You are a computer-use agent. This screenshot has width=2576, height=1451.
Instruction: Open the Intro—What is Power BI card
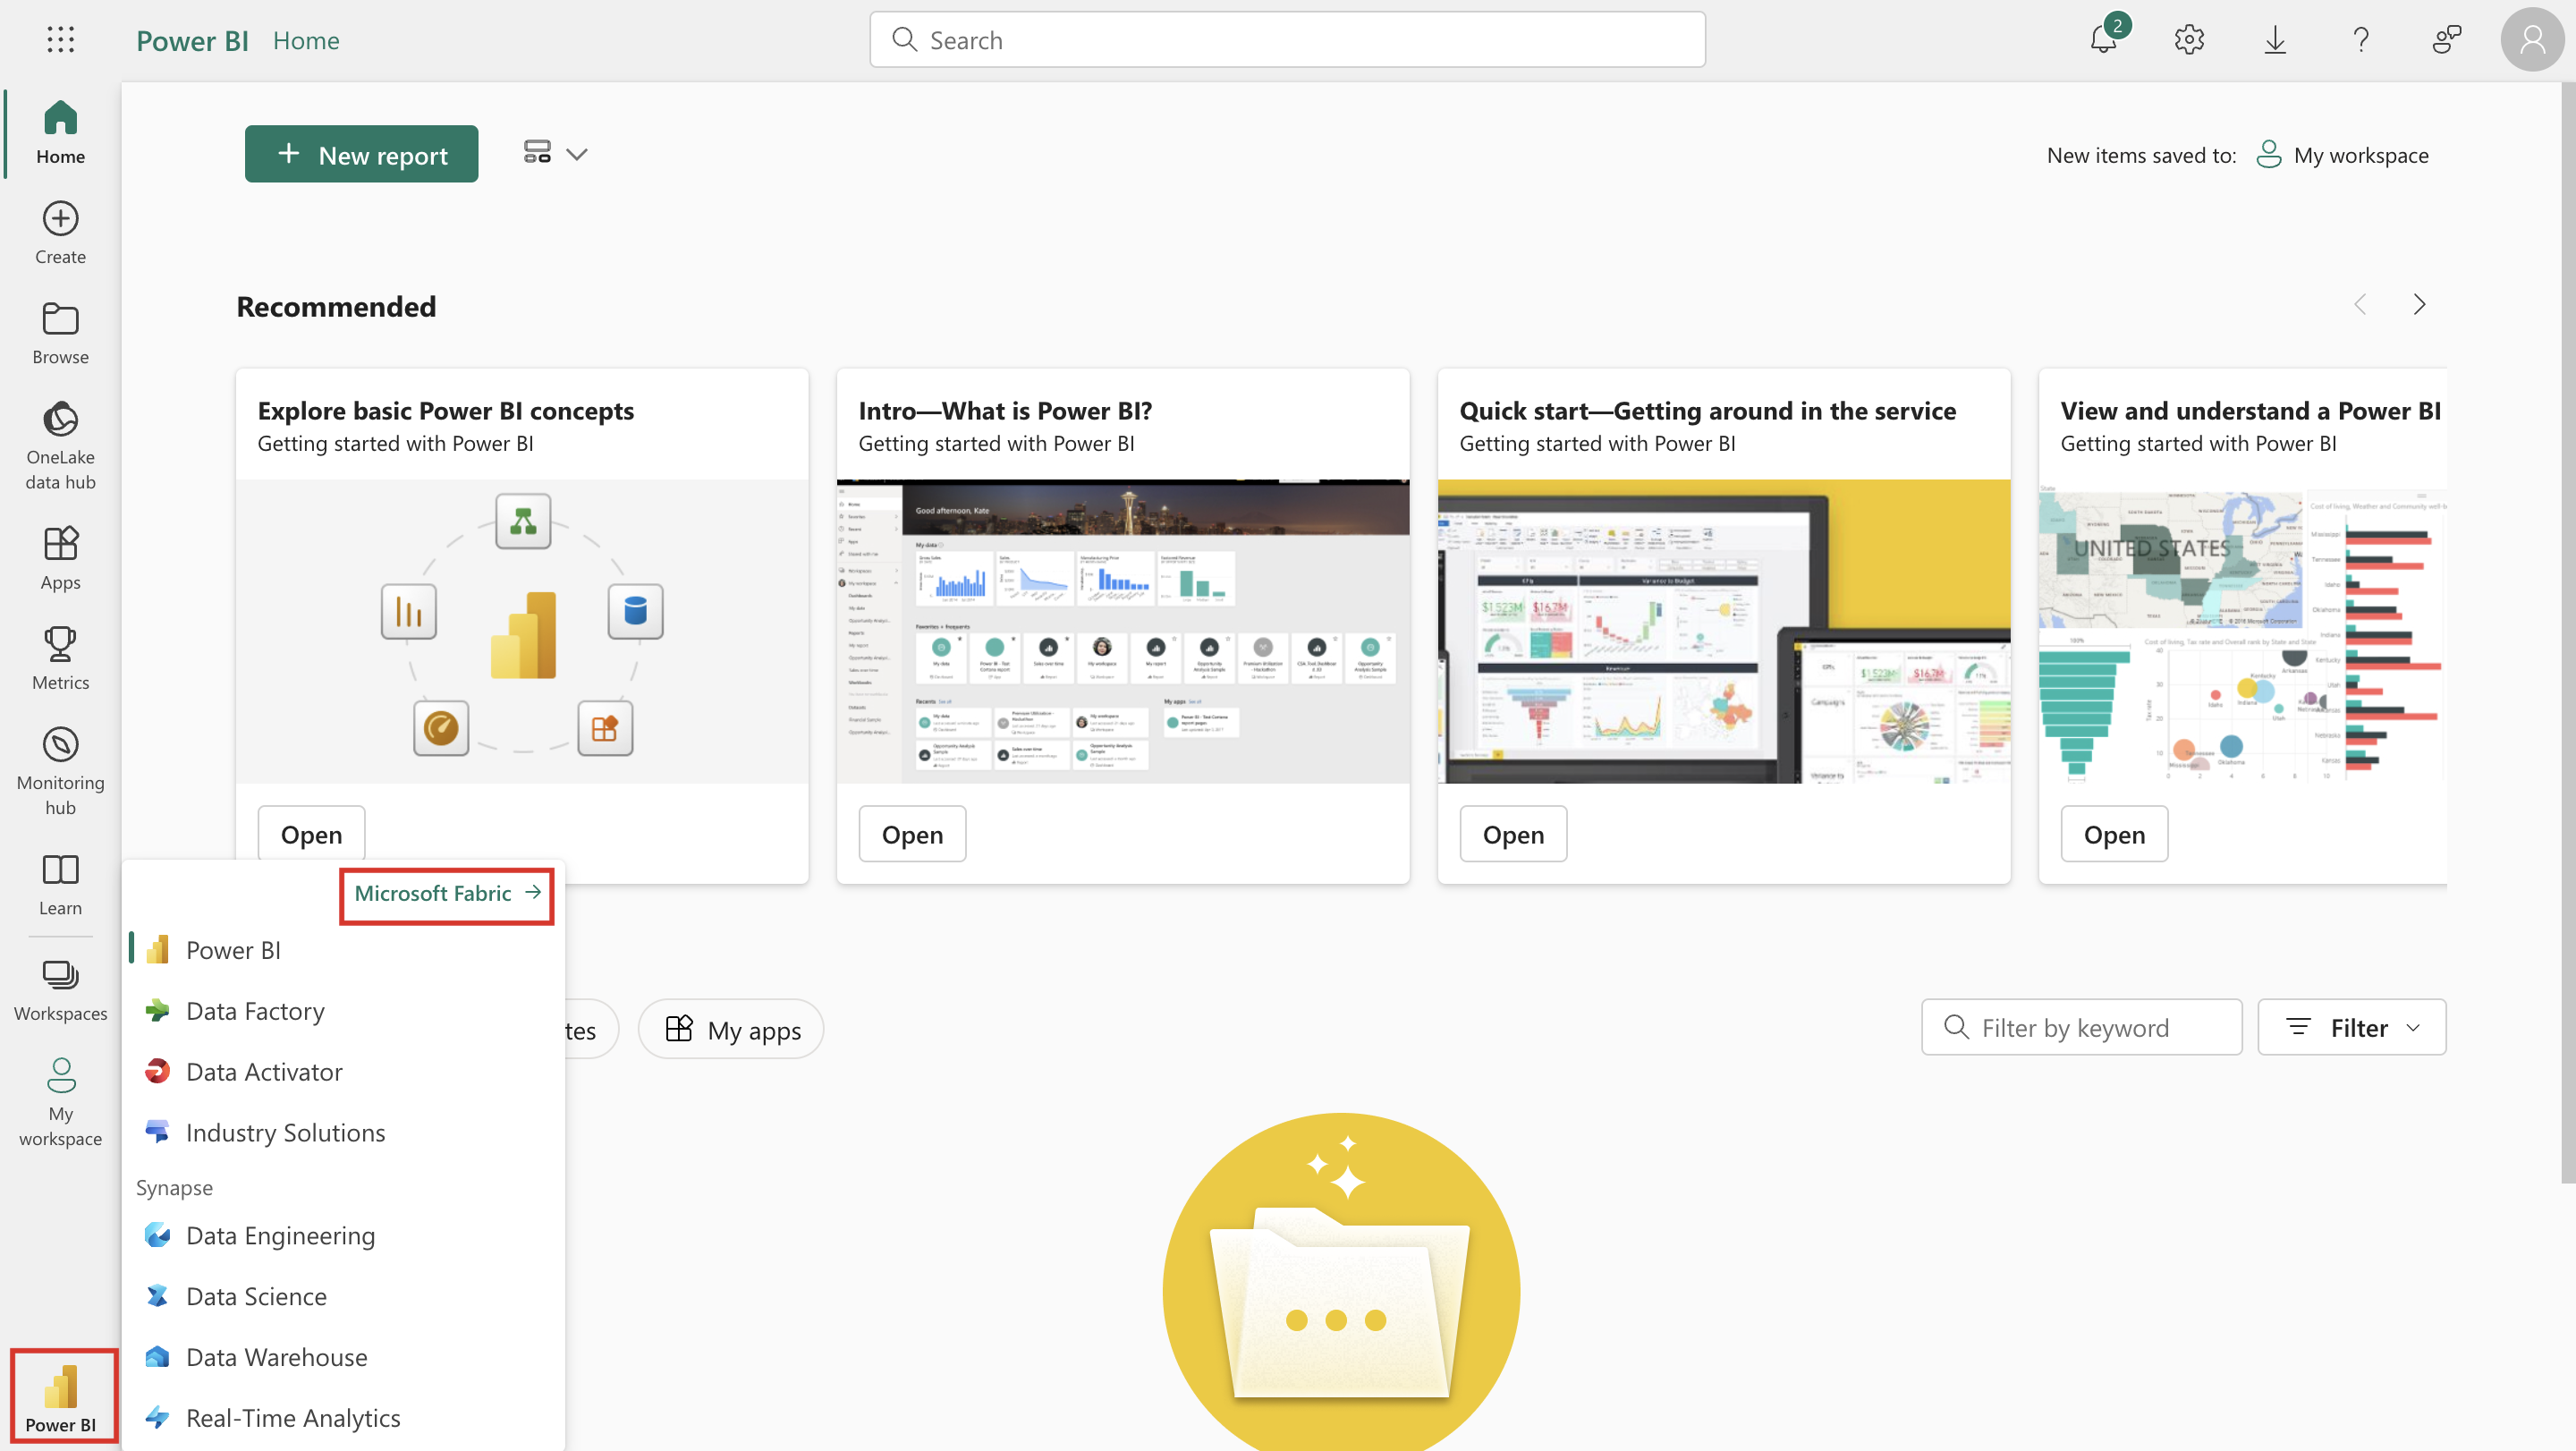tap(912, 834)
